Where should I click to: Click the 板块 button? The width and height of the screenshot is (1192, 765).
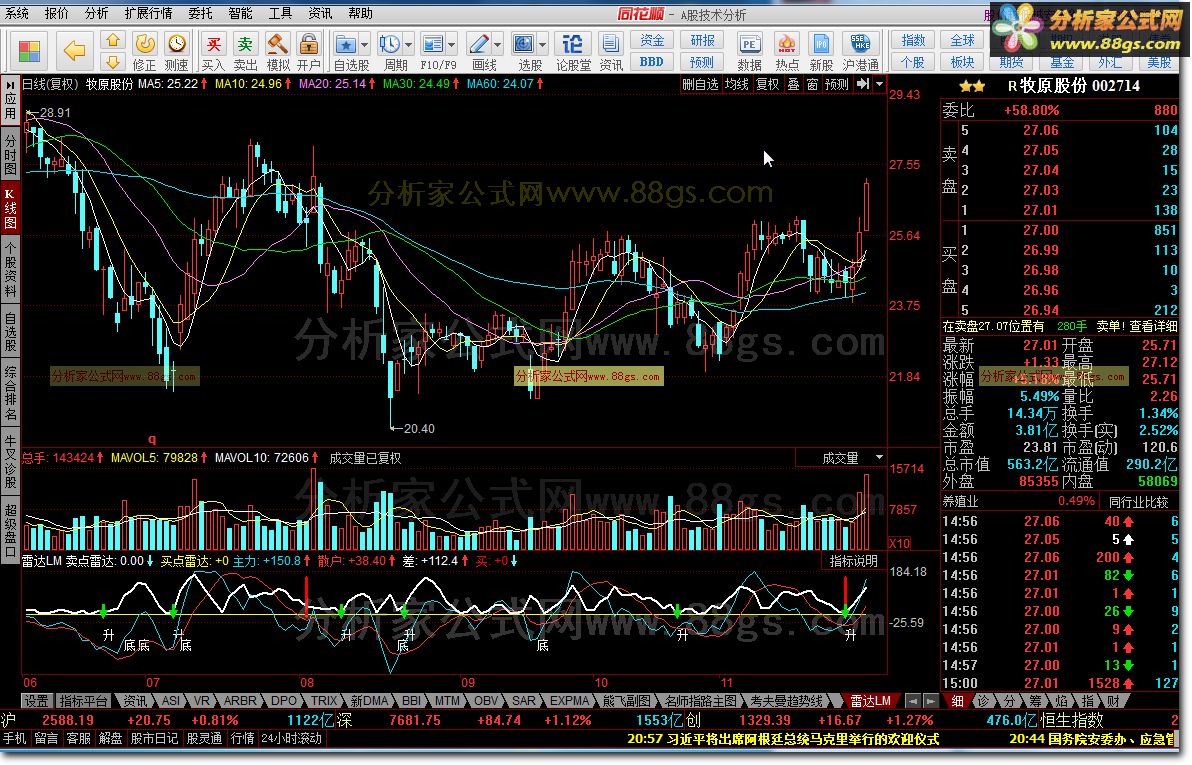[x=962, y=62]
